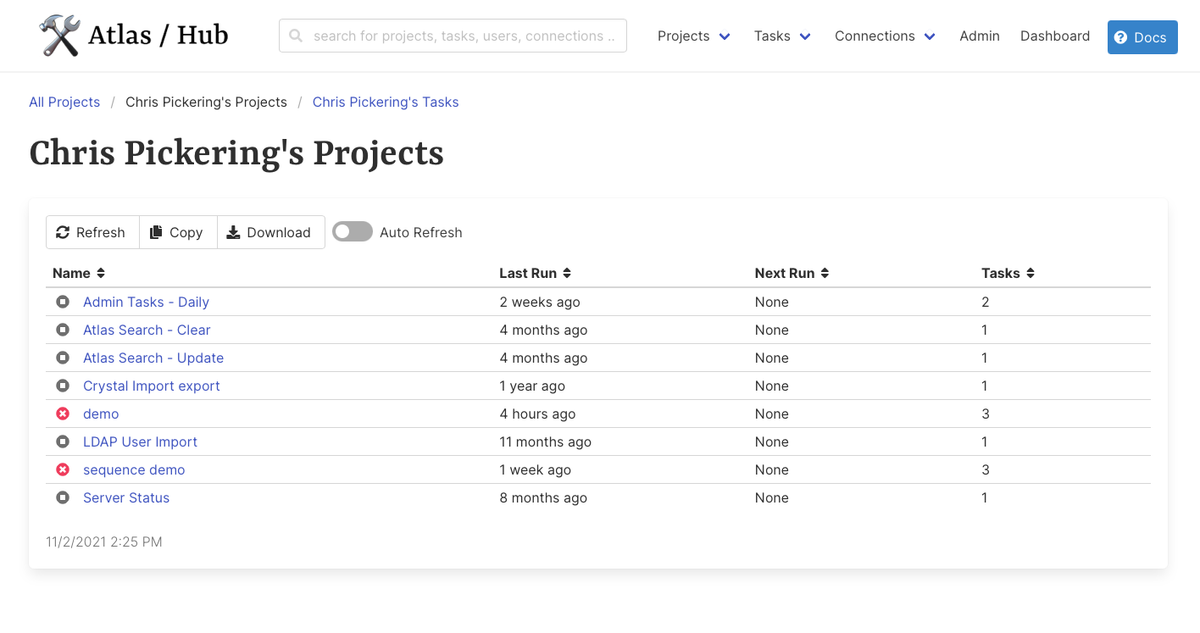Click the Atlas Hub wrench logo icon
This screenshot has height=633, width=1200.
pos(60,33)
